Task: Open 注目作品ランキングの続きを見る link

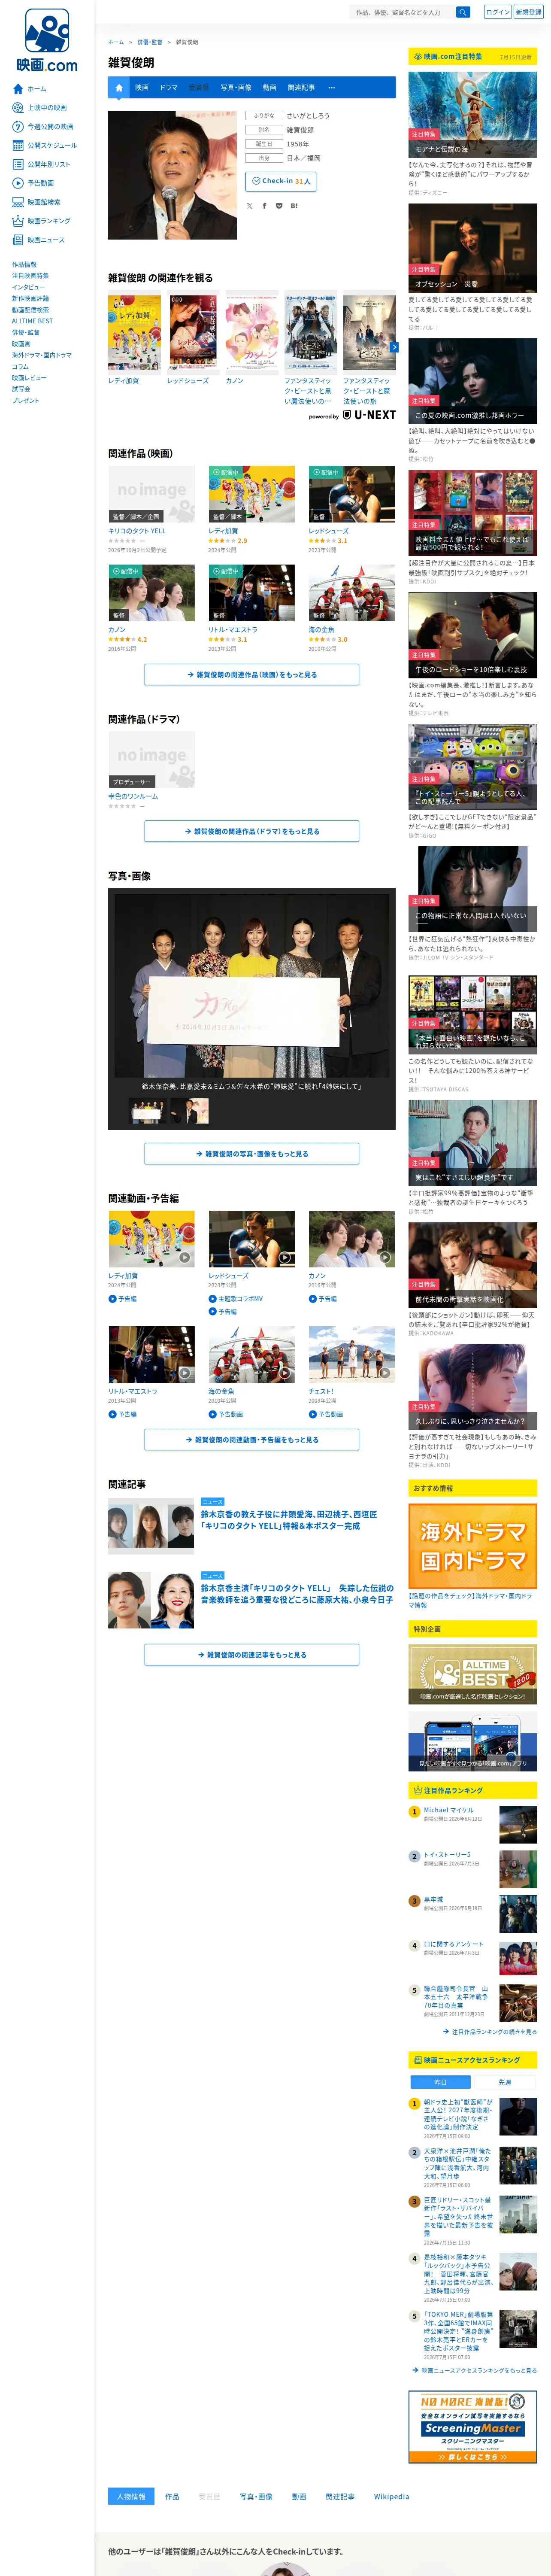Action: 490,2031
